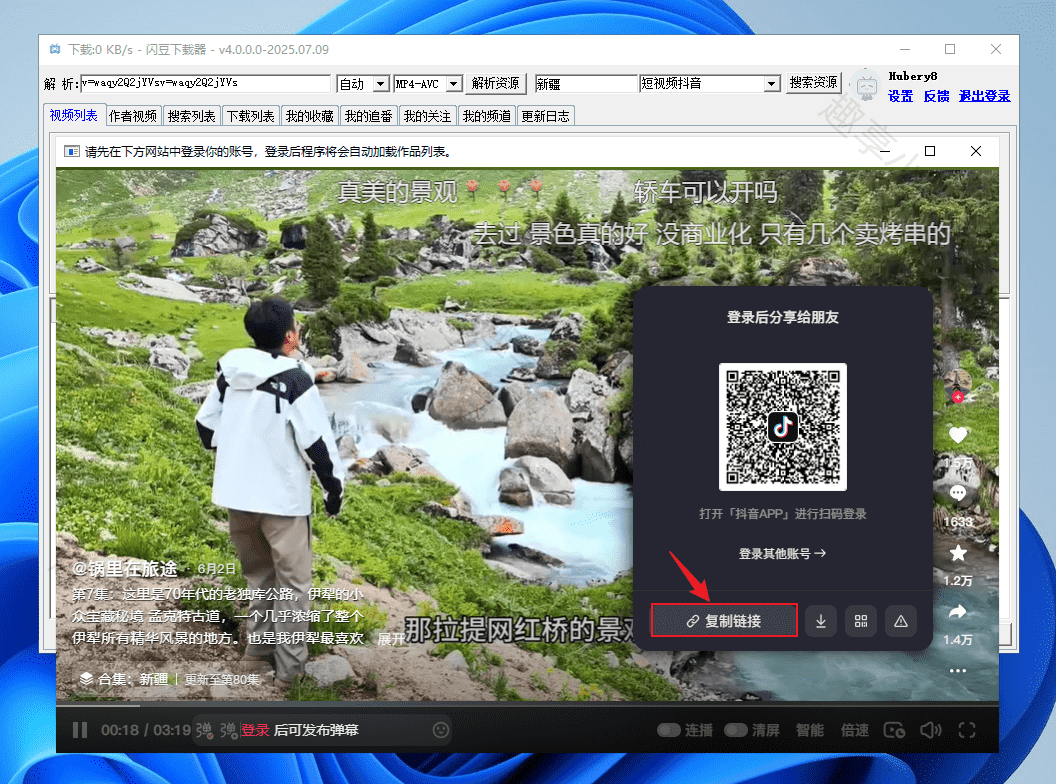
Task: Mute the video volume
Action: (x=930, y=730)
